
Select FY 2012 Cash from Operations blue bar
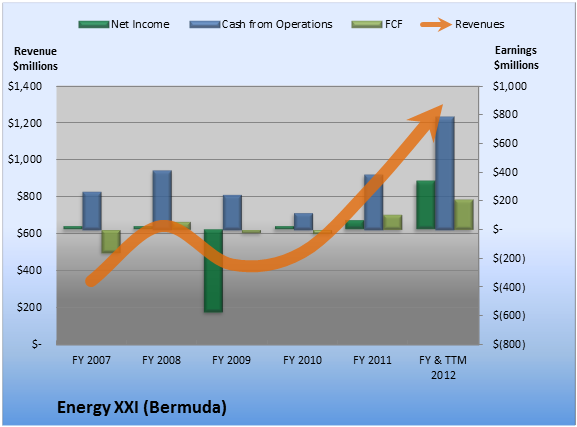point(445,173)
